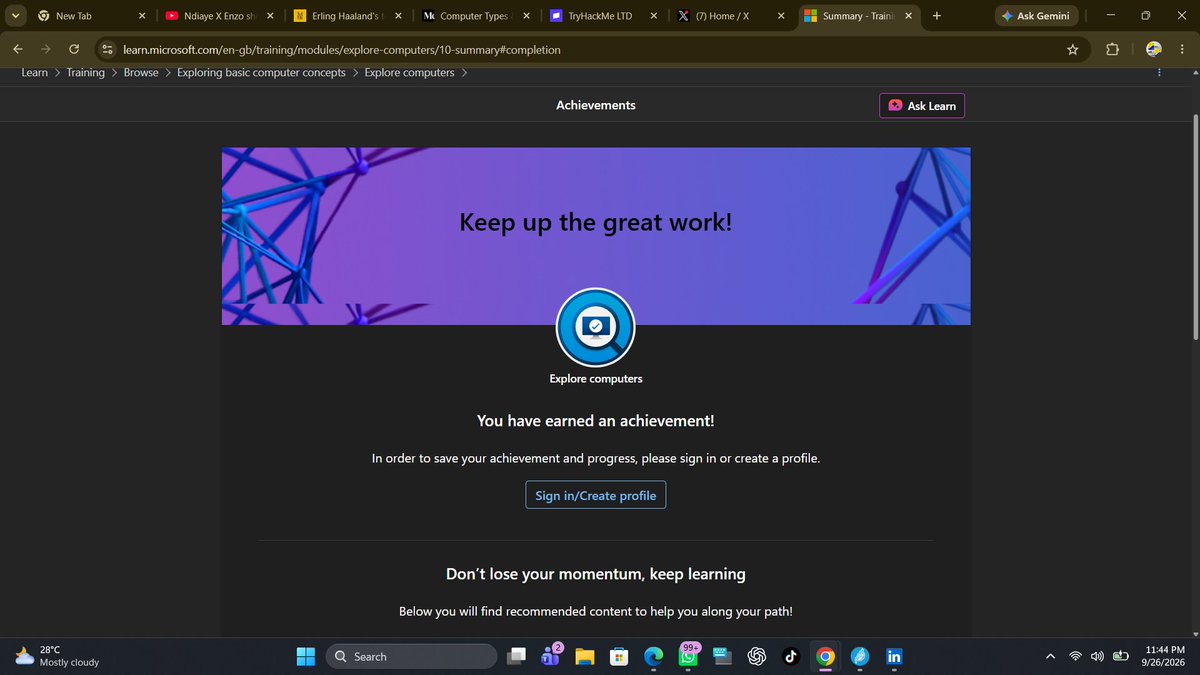This screenshot has width=1200, height=675.
Task: Open Microsoft Teams from the taskbar
Action: 550,656
